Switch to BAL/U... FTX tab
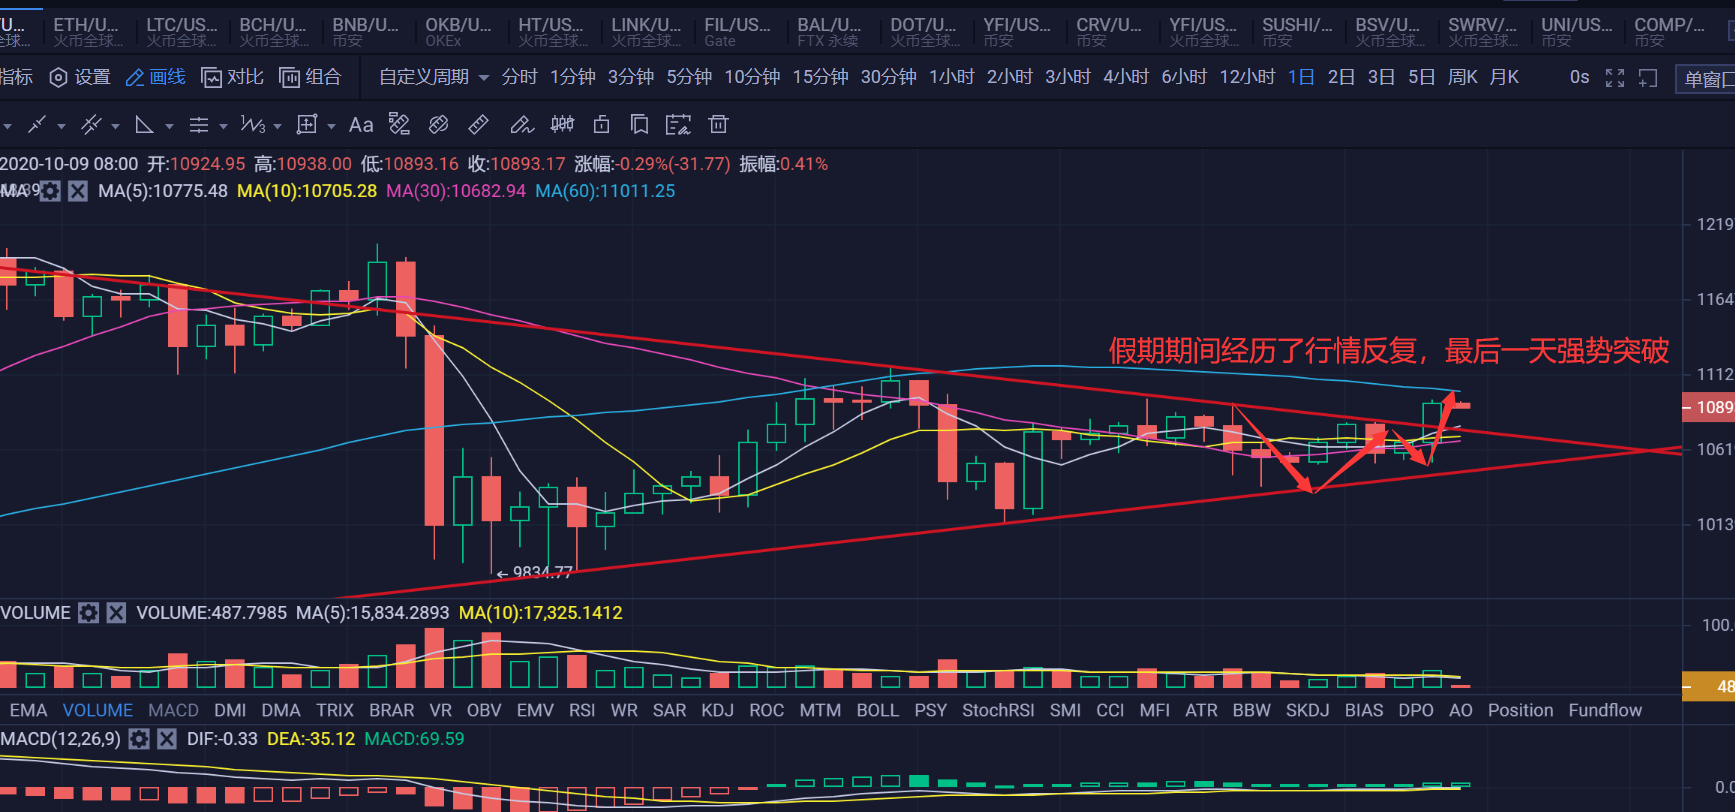This screenshot has height=812, width=1735. (x=829, y=32)
